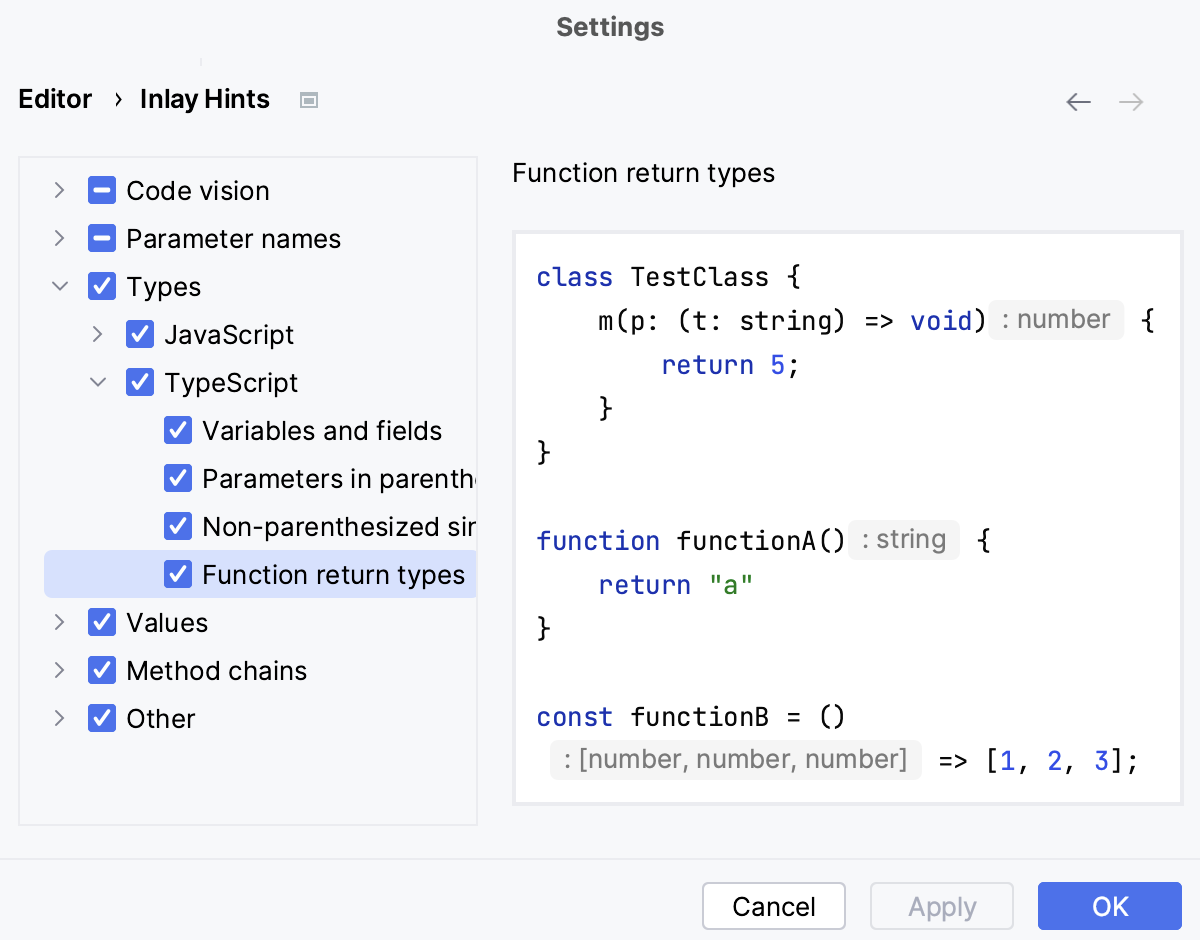Click the Inlay Hints breadcrumb
This screenshot has height=940, width=1200.
tap(204, 99)
